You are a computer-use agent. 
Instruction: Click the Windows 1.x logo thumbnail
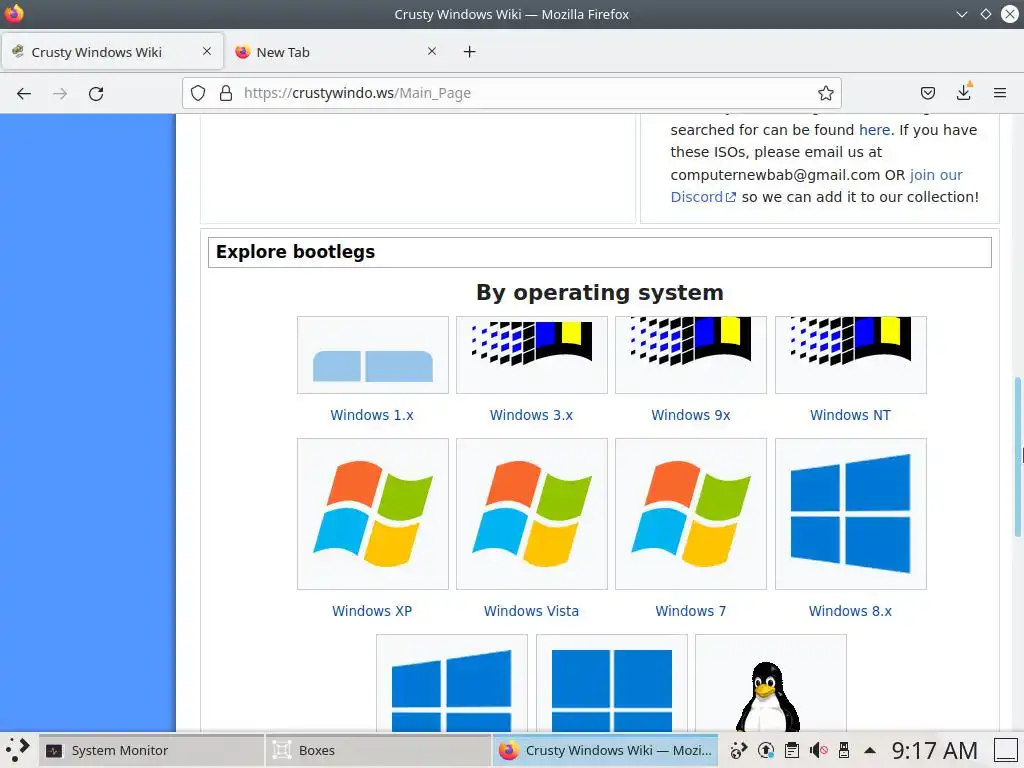pyautogui.click(x=373, y=355)
